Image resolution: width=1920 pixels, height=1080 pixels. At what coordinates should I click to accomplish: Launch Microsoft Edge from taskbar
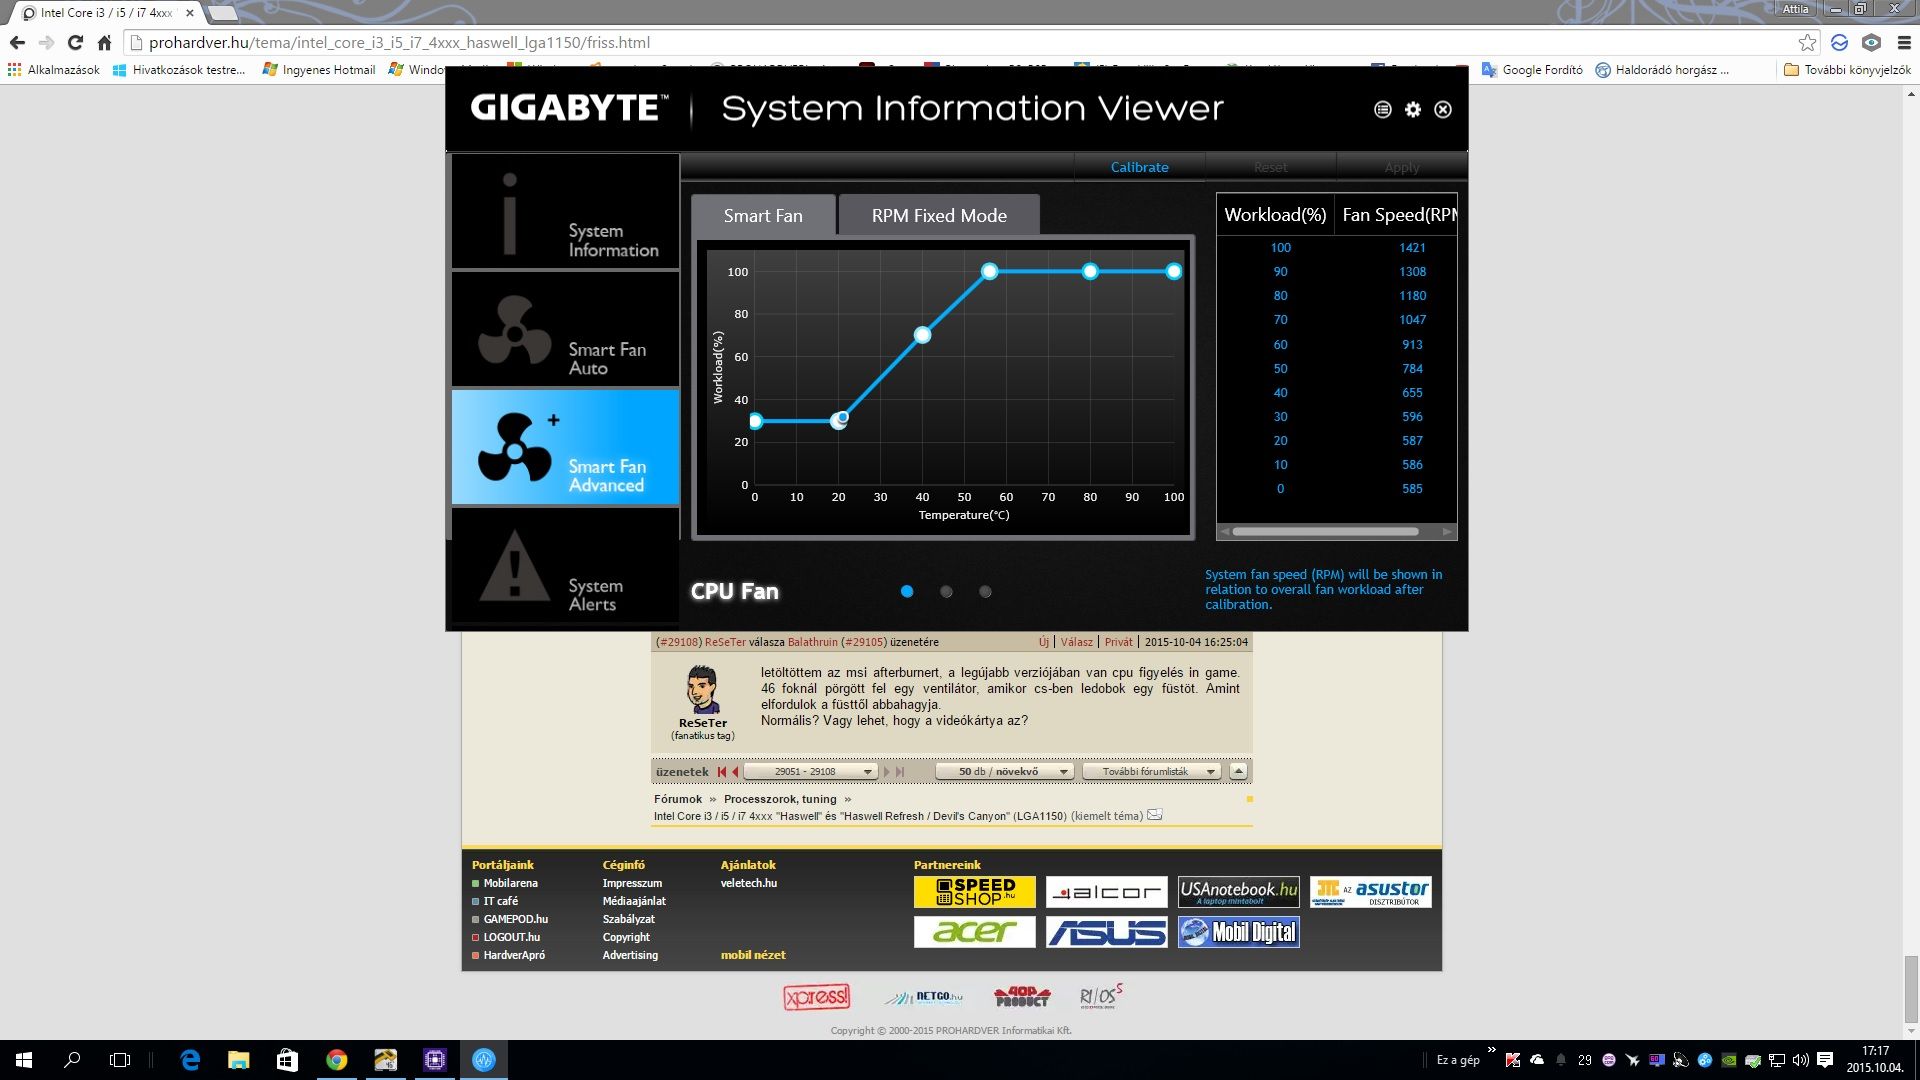190,1060
